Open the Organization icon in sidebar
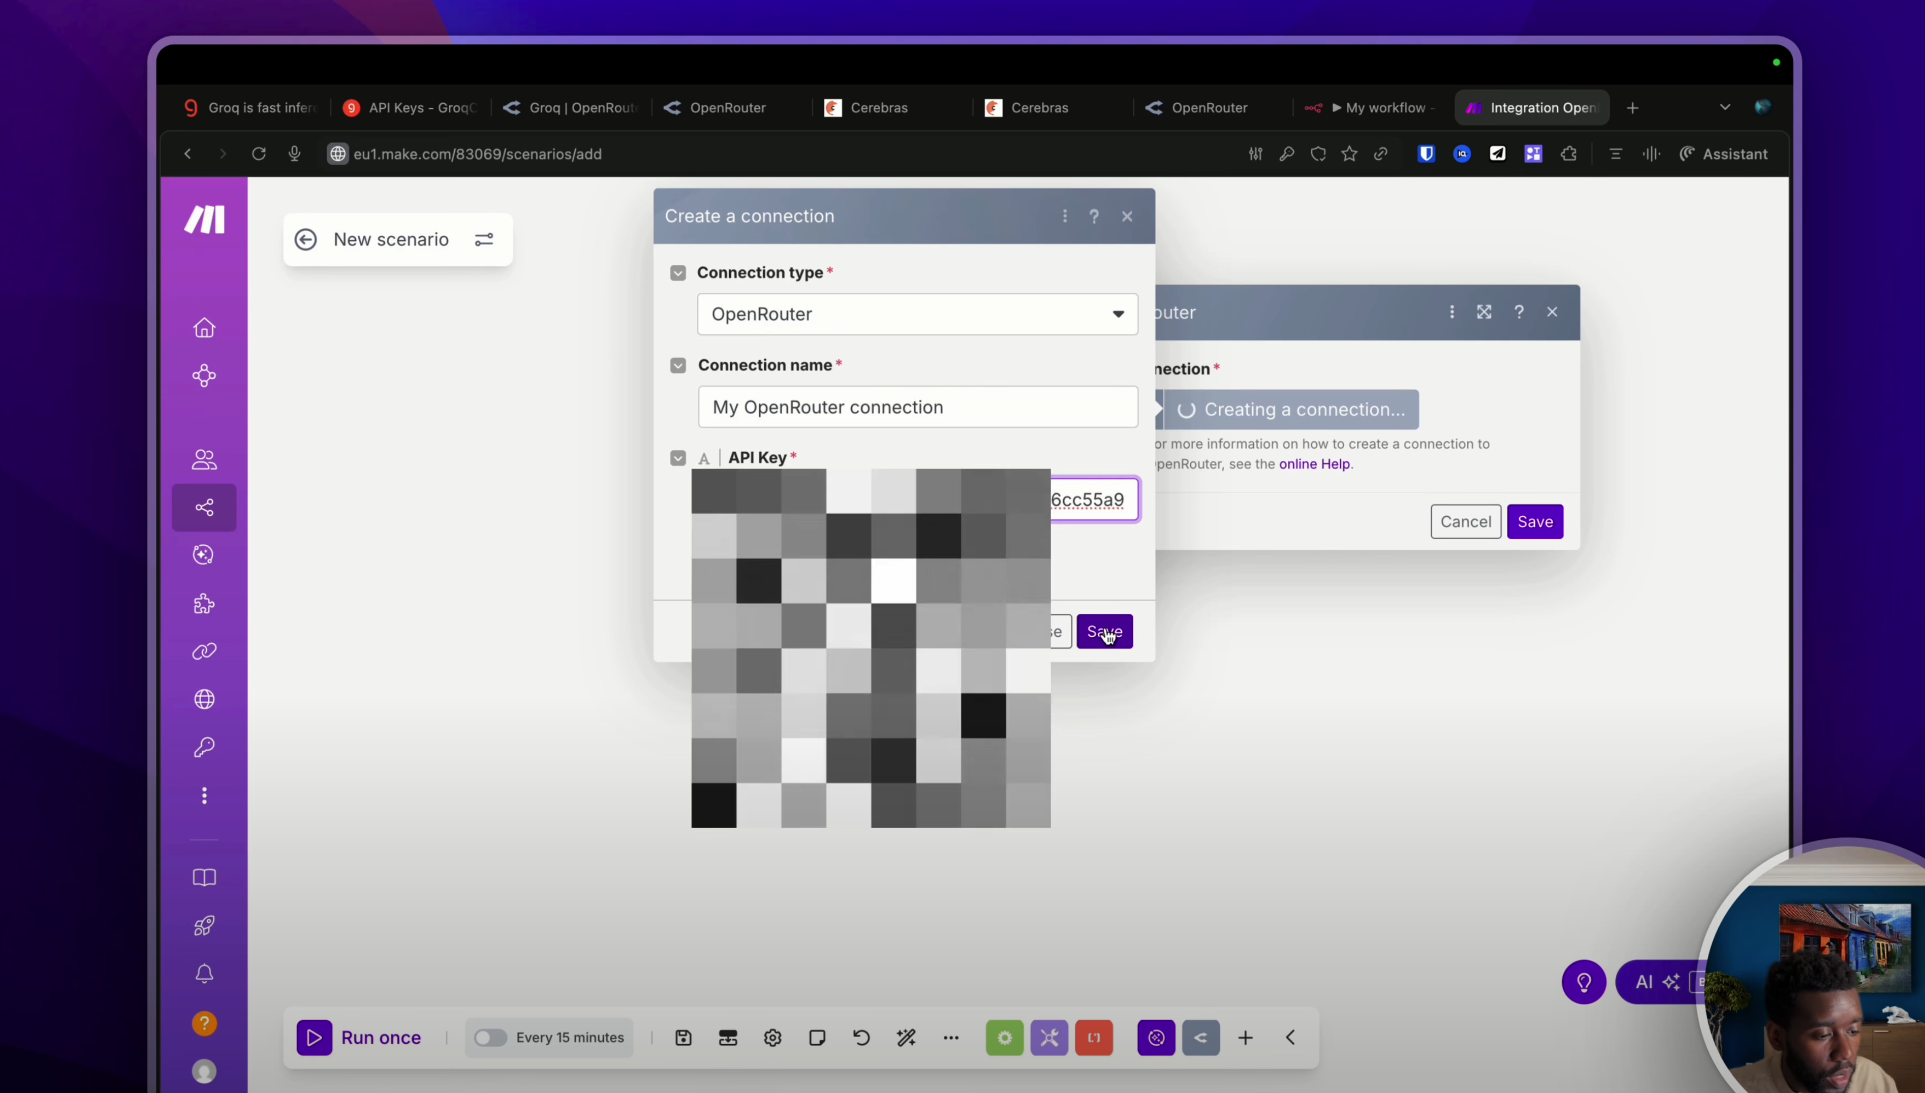Viewport: 1925px width, 1093px height. pyautogui.click(x=204, y=376)
